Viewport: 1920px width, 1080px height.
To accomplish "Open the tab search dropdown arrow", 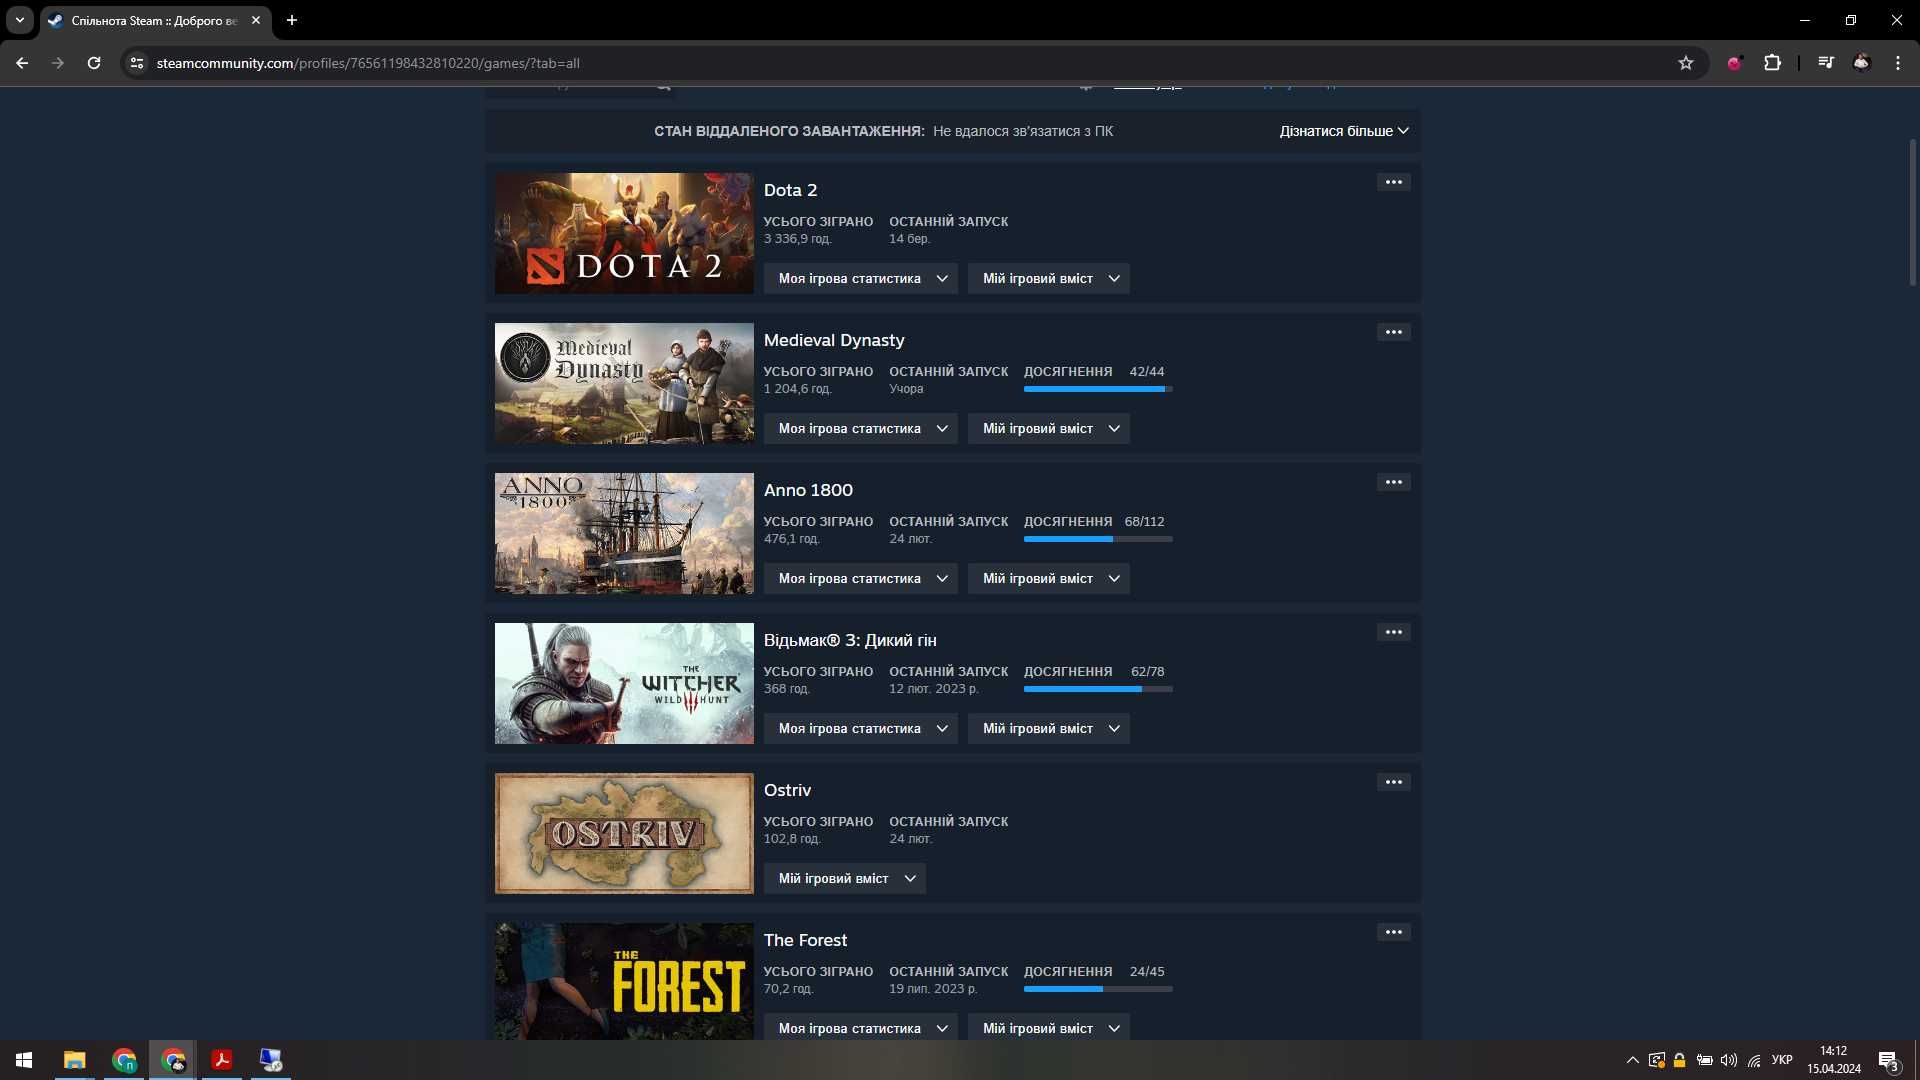I will pos(20,20).
